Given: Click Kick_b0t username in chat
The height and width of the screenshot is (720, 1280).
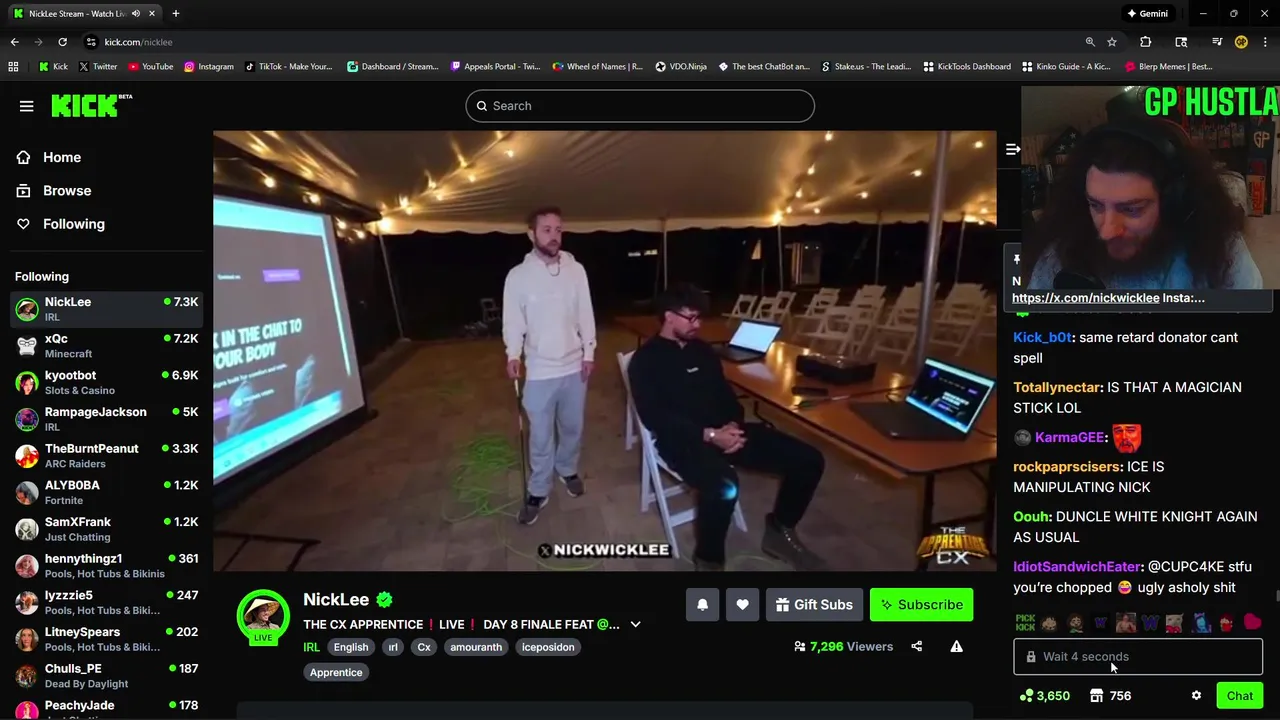Looking at the screenshot, I should click(x=1042, y=338).
